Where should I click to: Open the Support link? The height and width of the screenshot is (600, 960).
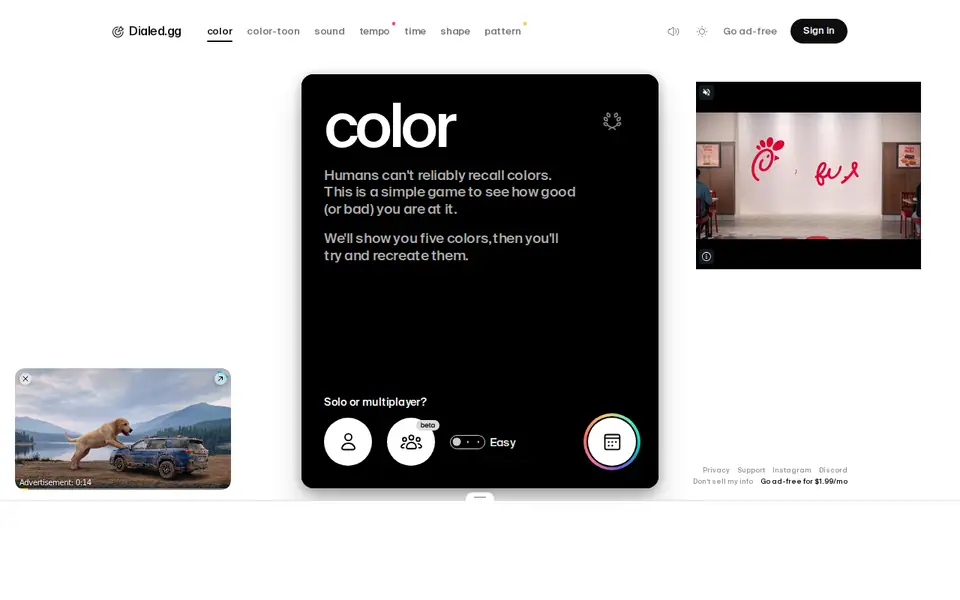[751, 470]
